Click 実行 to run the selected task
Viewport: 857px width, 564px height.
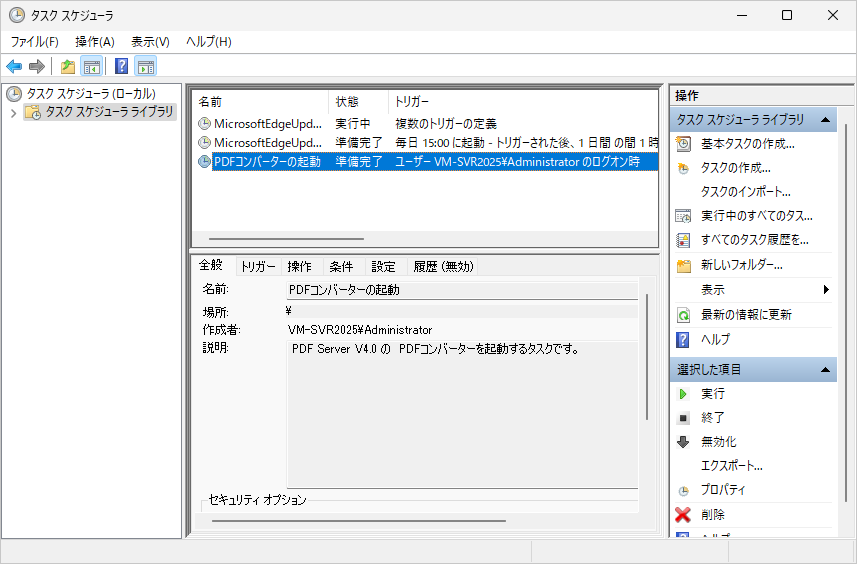coord(713,393)
